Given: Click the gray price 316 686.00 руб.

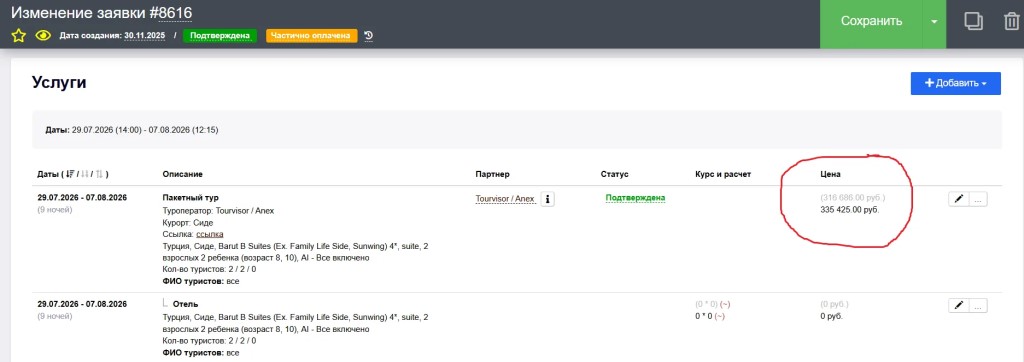Looking at the screenshot, I should click(x=853, y=197).
